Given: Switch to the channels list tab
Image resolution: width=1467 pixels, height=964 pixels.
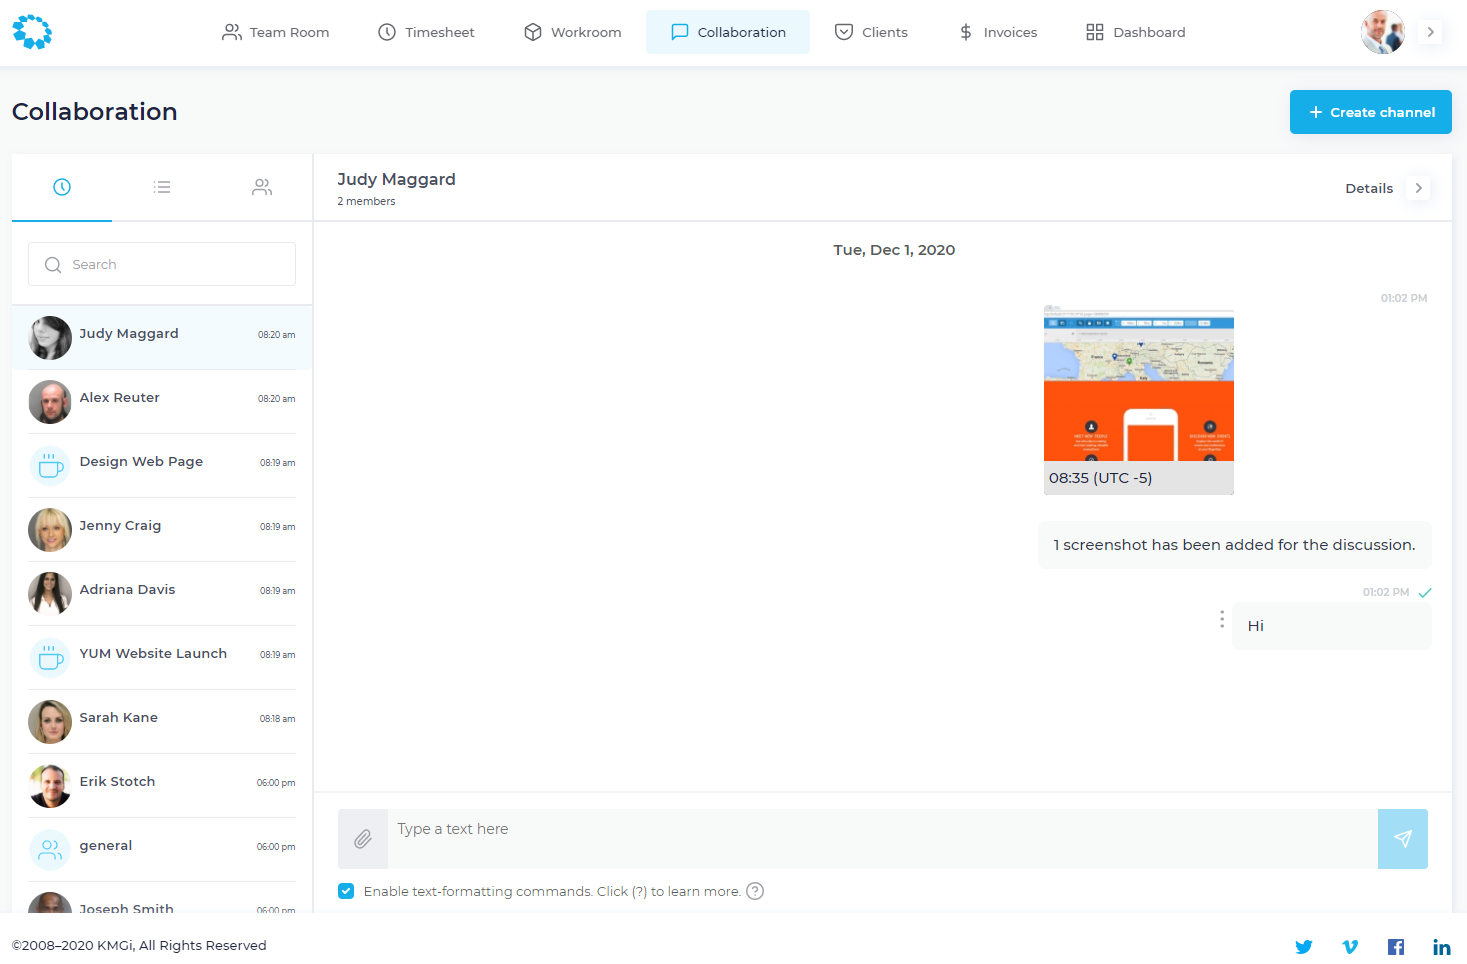Looking at the screenshot, I should click(162, 187).
